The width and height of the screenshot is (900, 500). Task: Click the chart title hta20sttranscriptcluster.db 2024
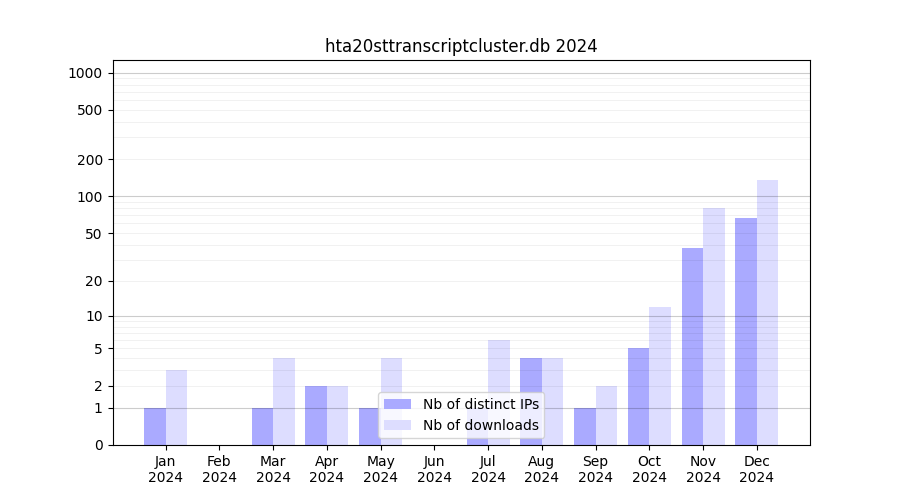[461, 46]
